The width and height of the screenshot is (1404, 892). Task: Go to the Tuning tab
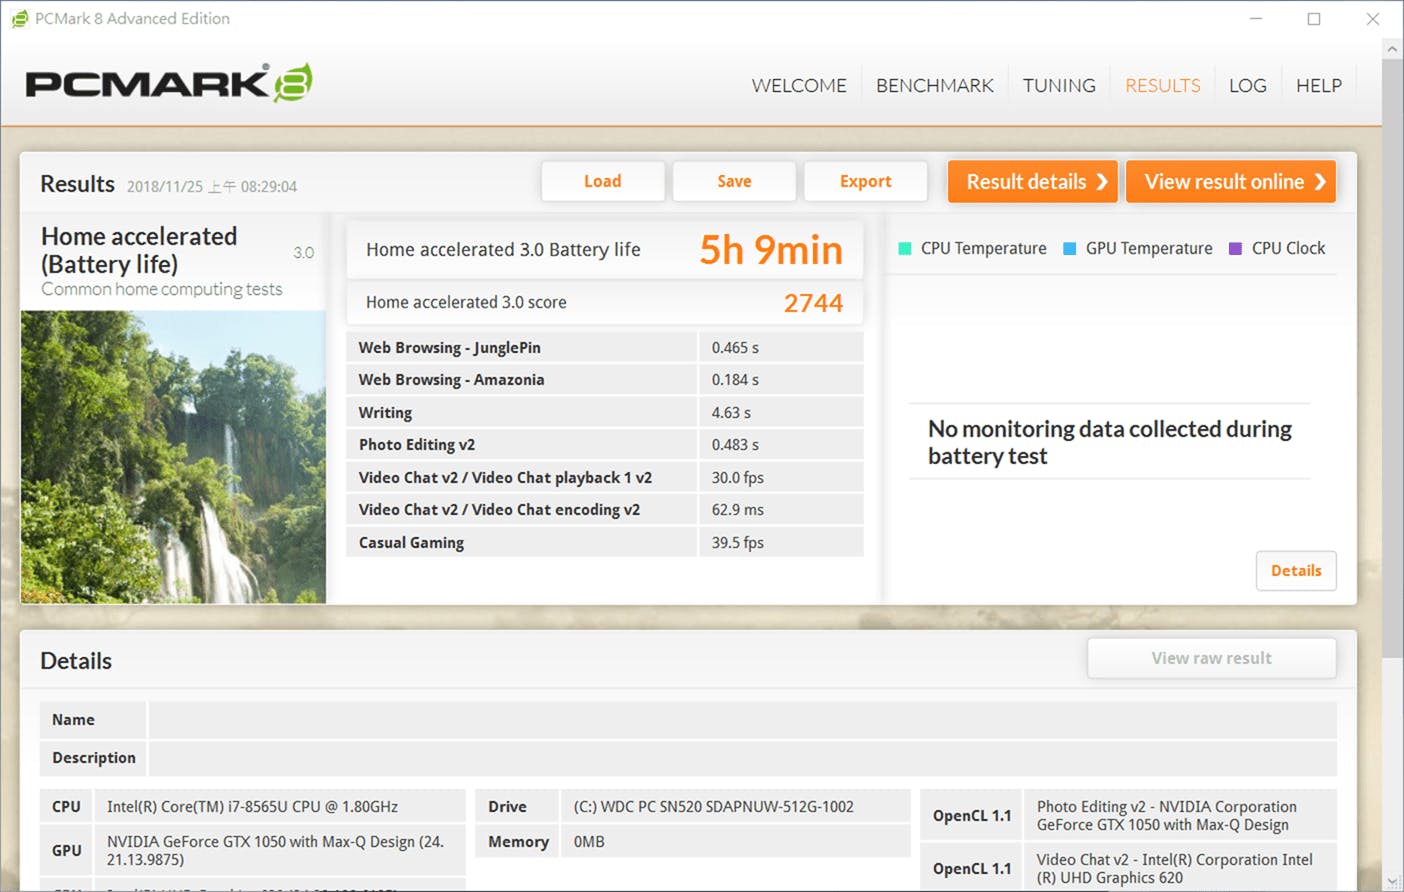point(1059,86)
